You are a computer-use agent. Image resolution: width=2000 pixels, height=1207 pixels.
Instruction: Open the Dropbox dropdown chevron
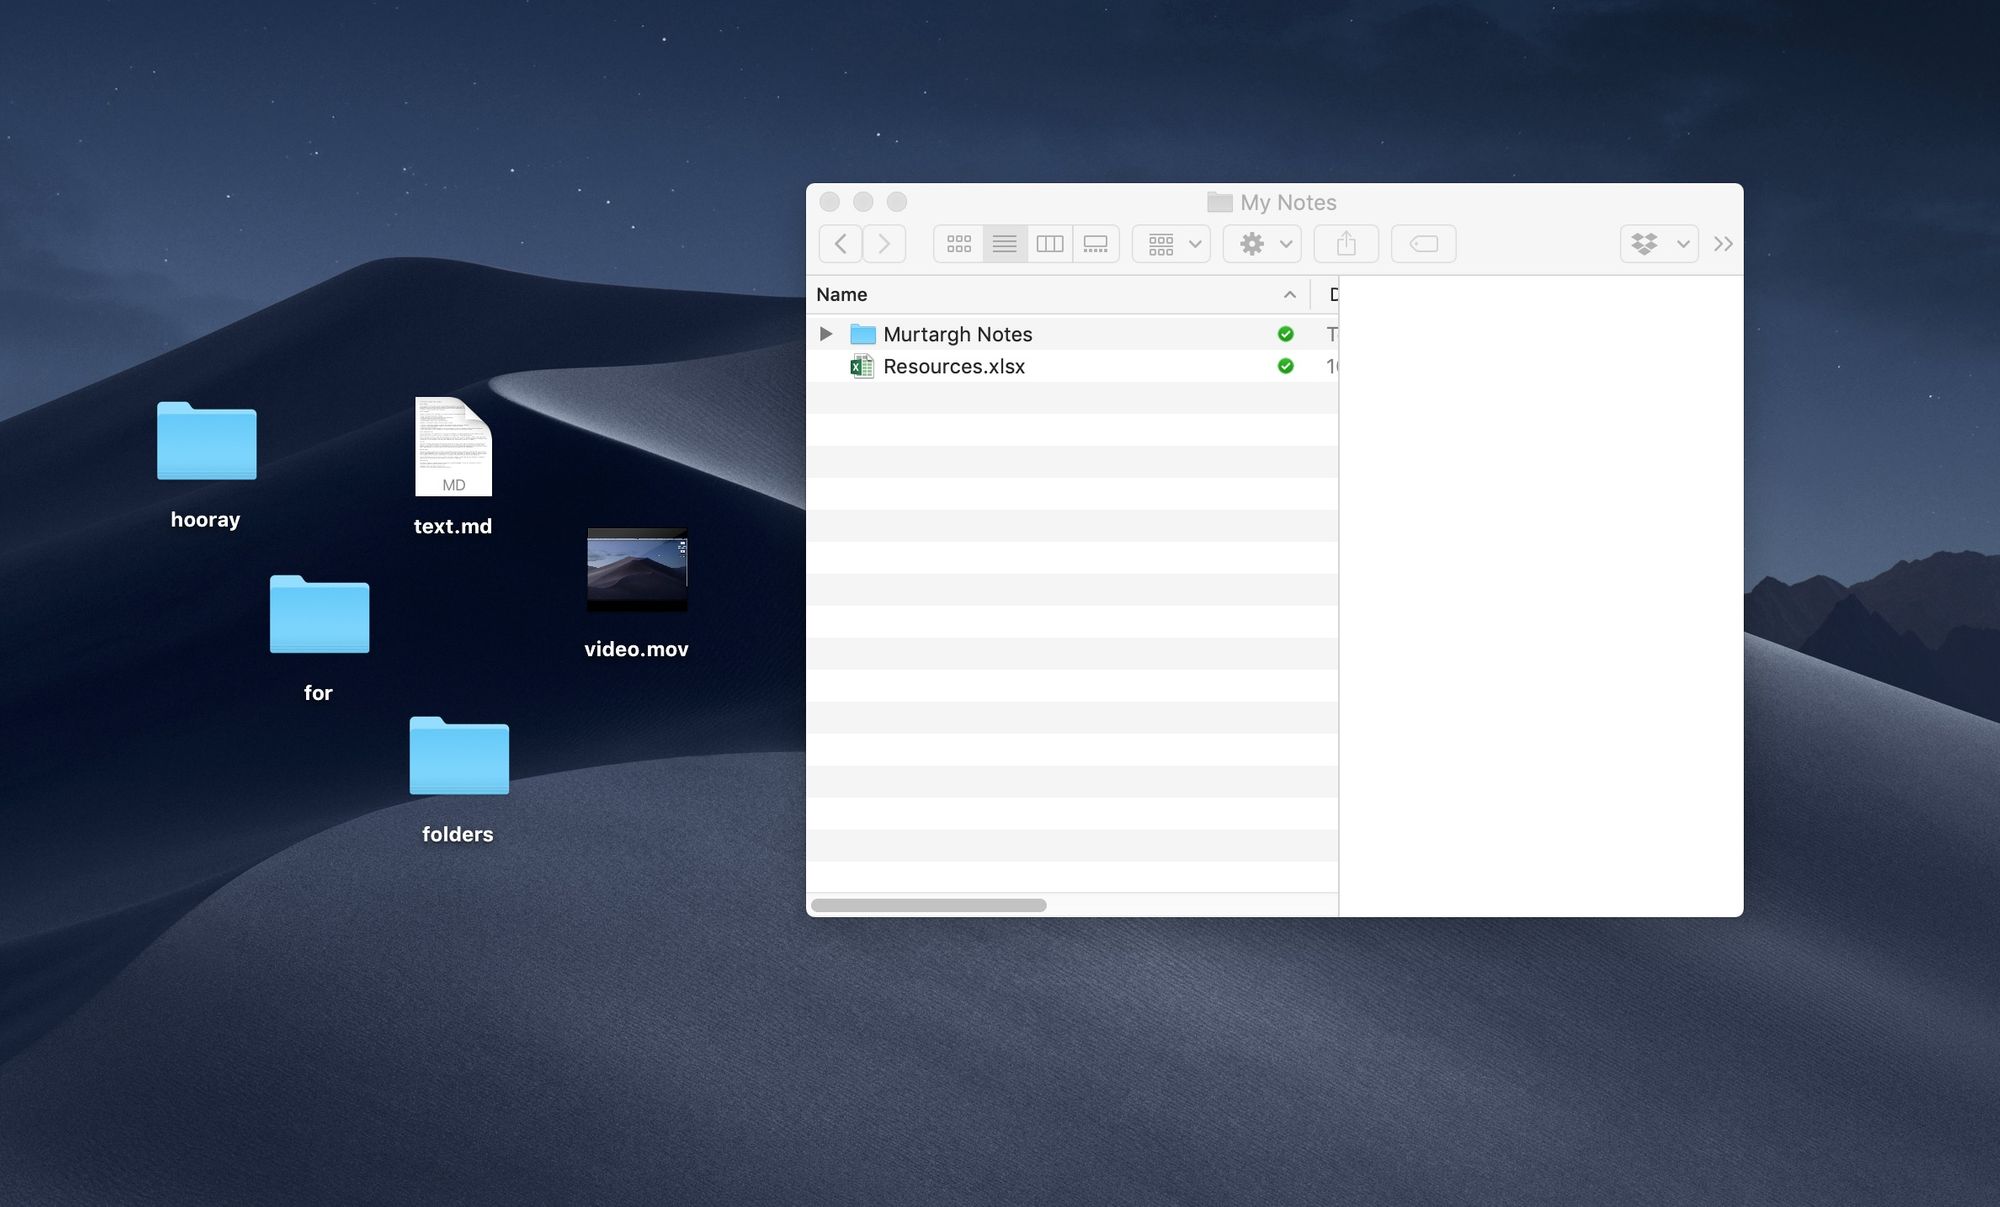[x=1683, y=243]
